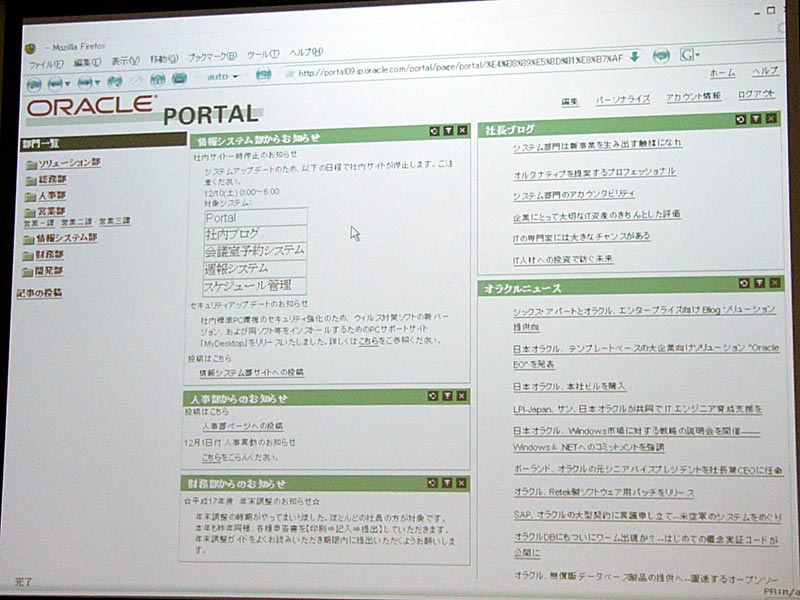Click the 記事の投稿 link in the sidebar
The height and width of the screenshot is (600, 800).
[x=39, y=293]
